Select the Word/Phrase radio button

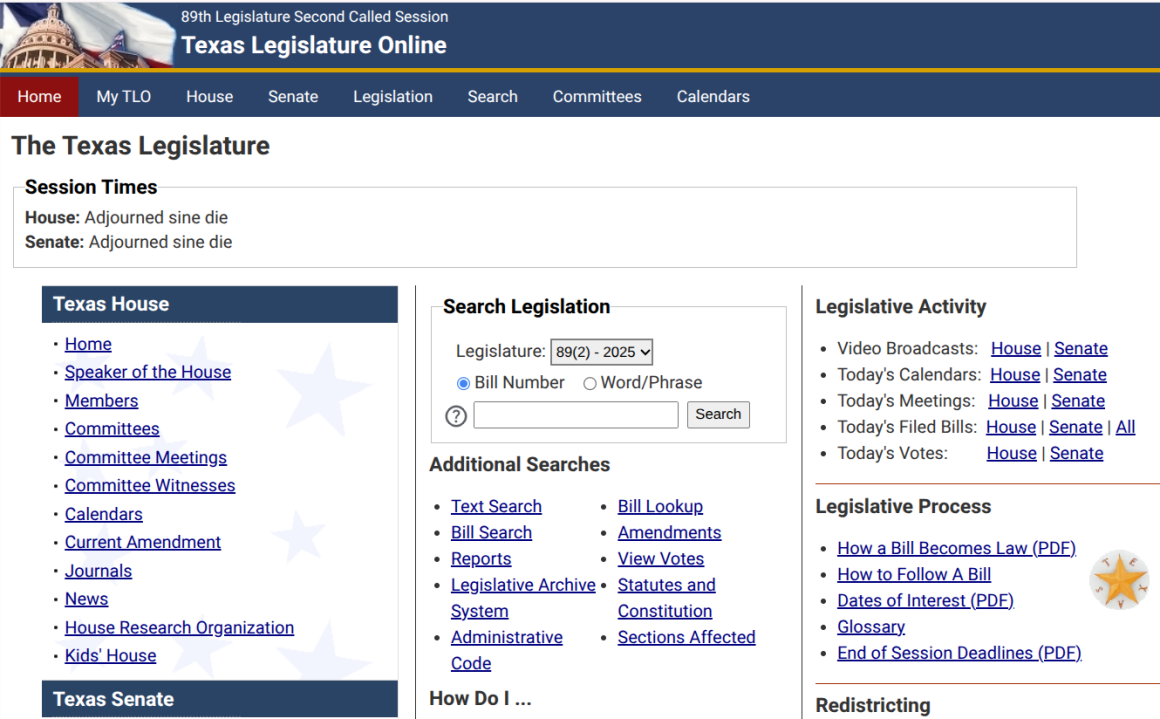[x=590, y=383]
